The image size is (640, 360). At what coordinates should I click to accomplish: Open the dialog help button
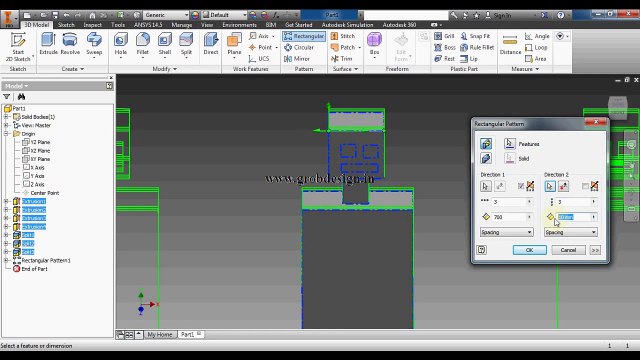tap(481, 250)
